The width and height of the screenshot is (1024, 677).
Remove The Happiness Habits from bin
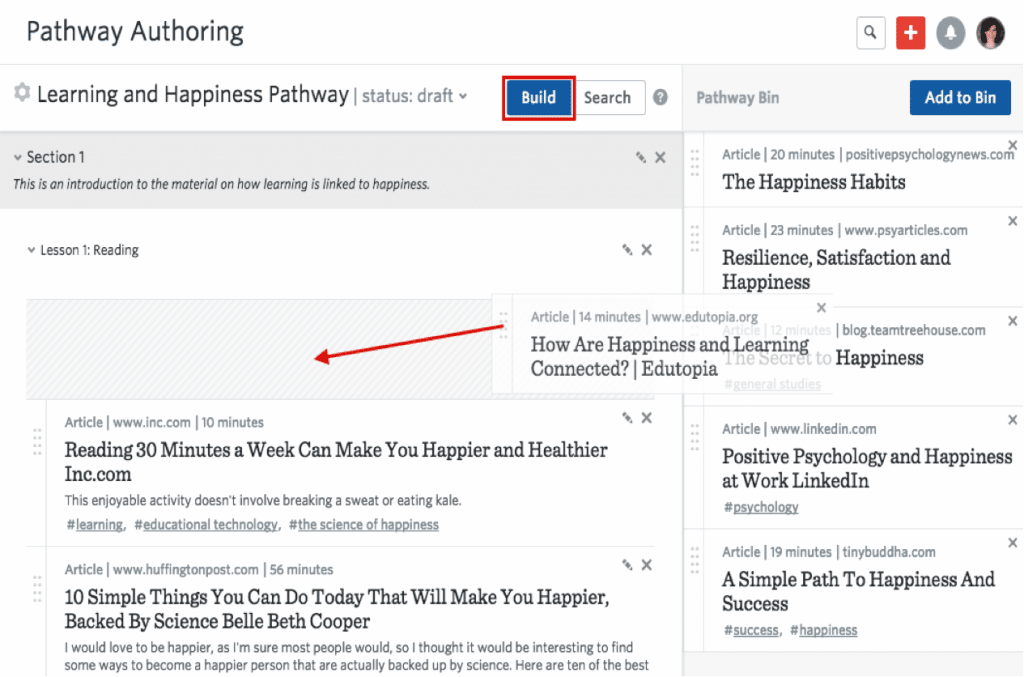[1012, 145]
